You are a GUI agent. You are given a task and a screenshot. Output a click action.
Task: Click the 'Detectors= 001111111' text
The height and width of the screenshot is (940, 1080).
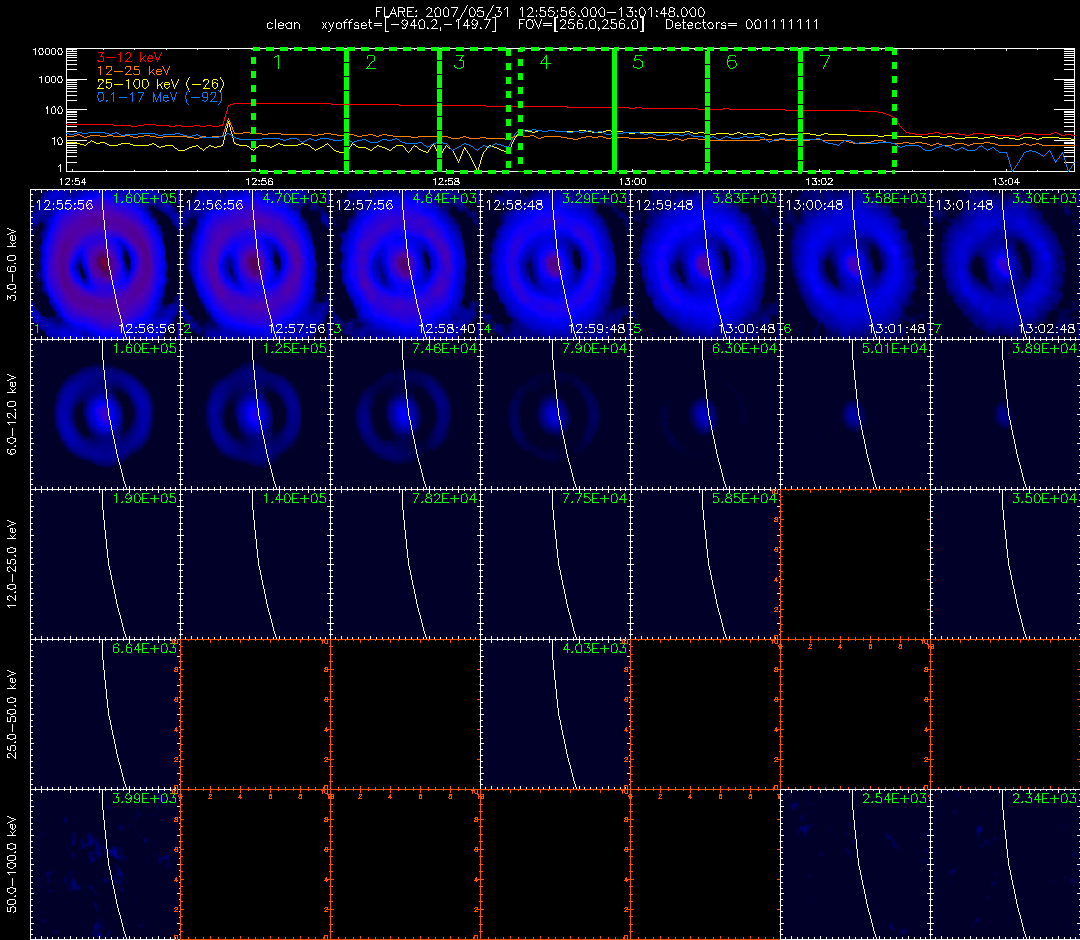742,25
